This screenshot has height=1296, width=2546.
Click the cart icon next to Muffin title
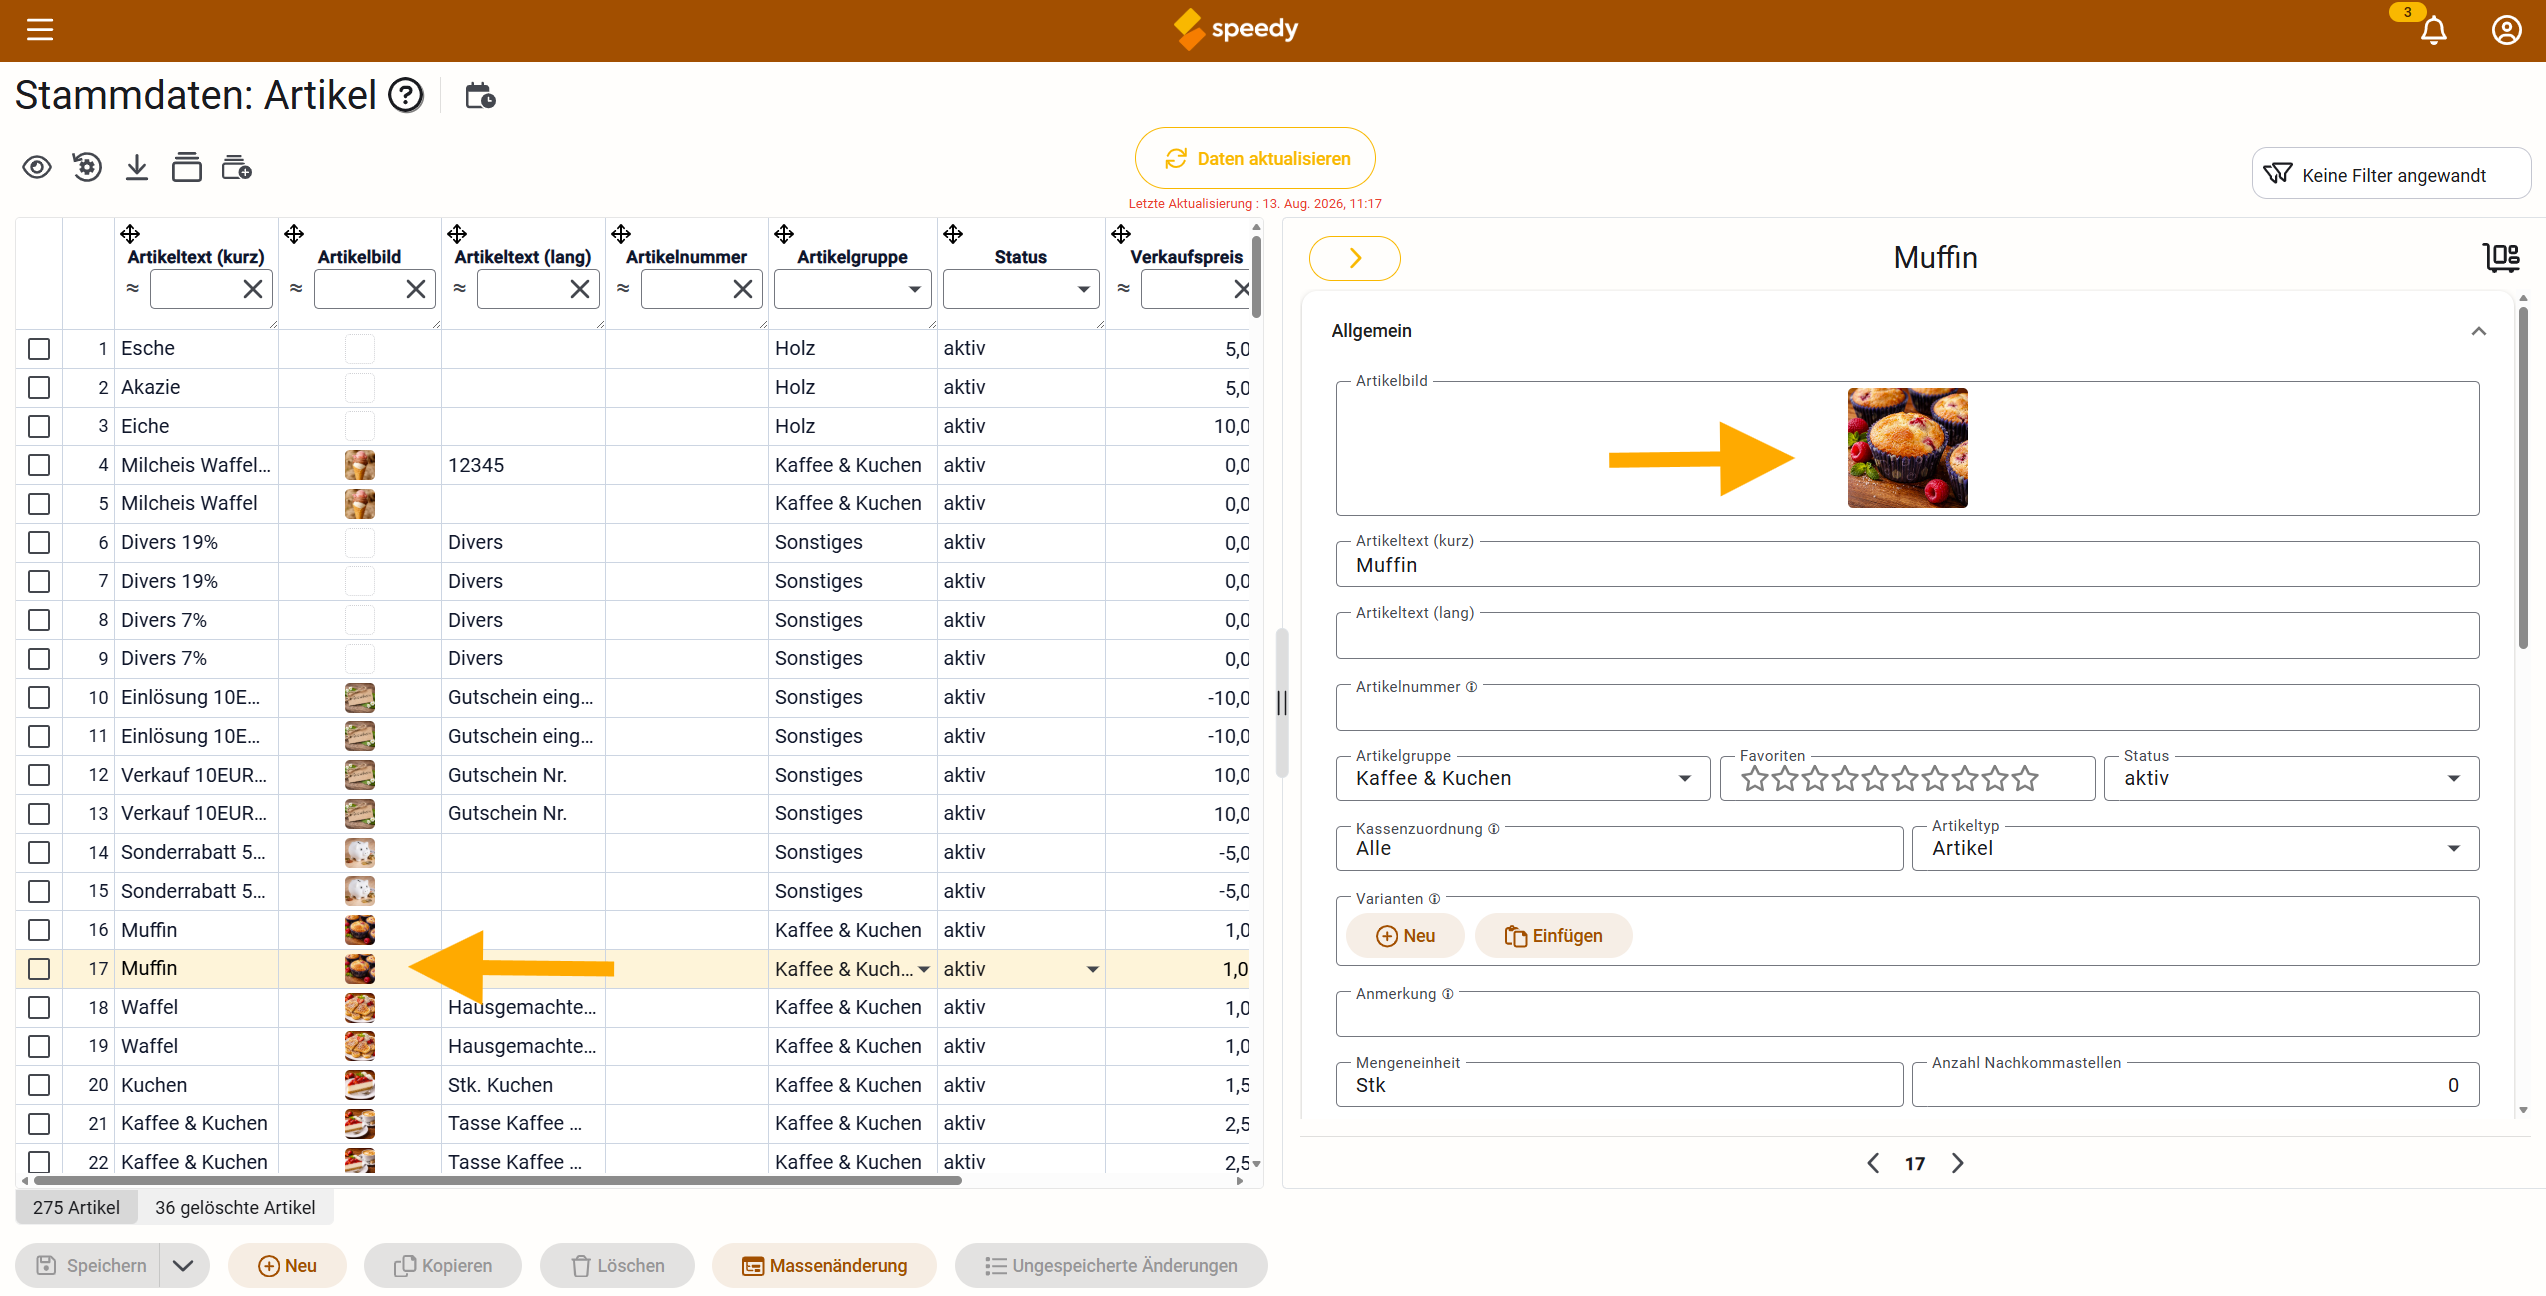click(x=2501, y=257)
